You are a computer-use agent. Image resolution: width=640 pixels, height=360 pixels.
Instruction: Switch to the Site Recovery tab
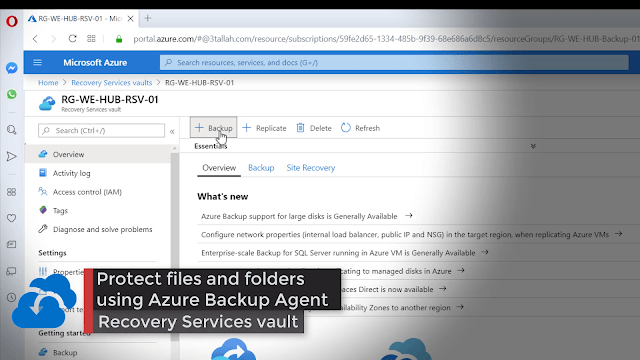[x=311, y=168]
